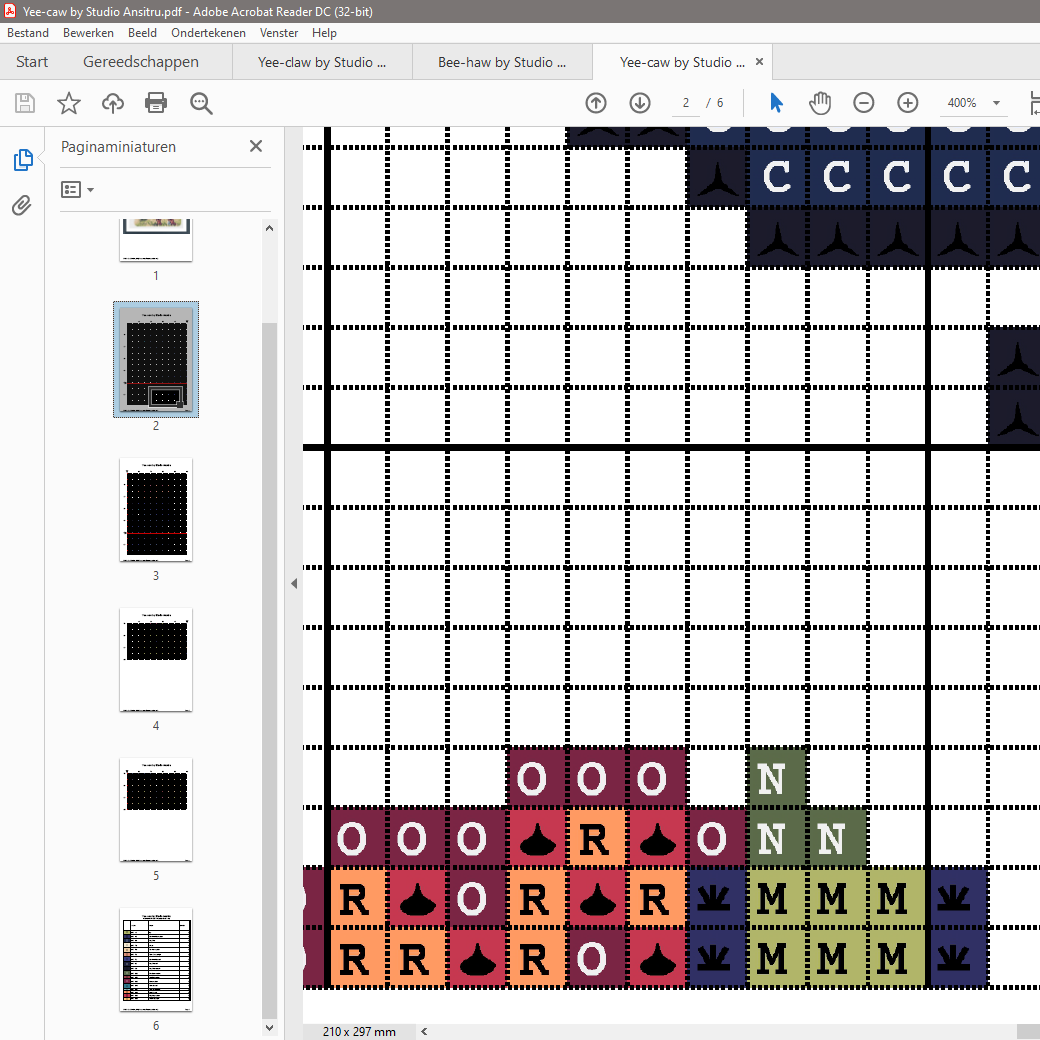Activate the Hand pan tool

pos(820,103)
